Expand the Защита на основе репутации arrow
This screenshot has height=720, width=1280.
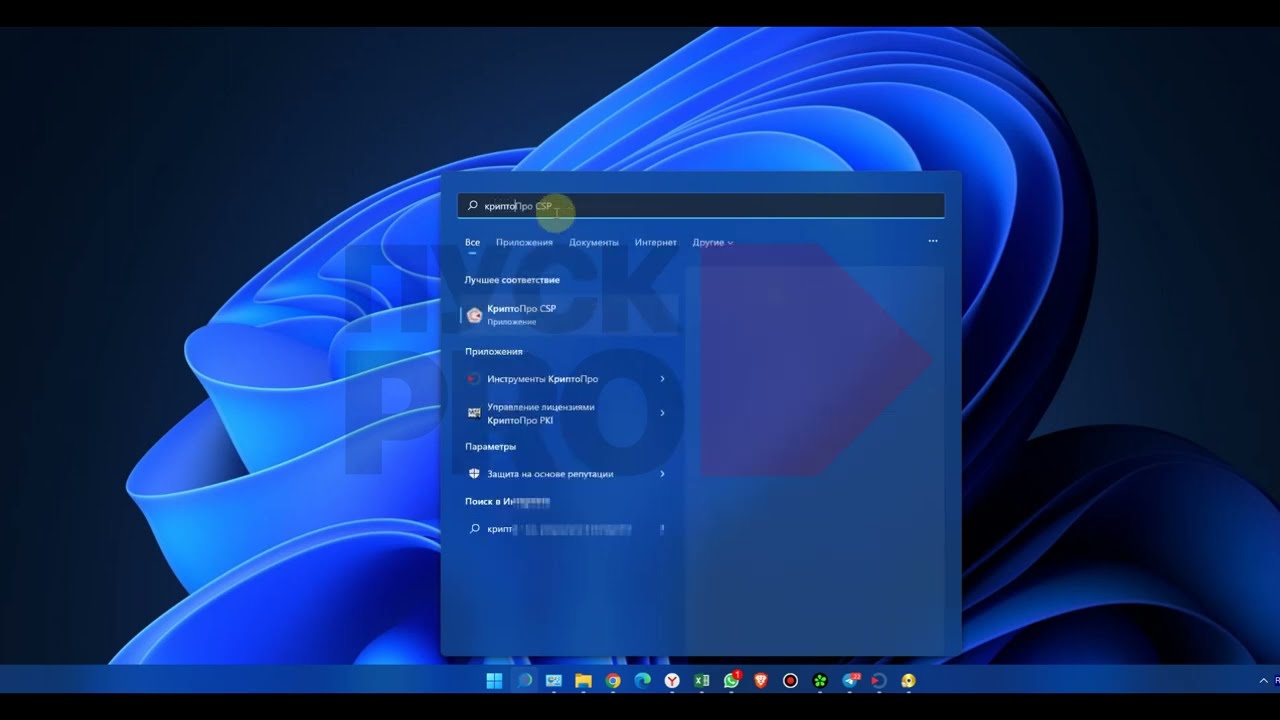coord(662,474)
